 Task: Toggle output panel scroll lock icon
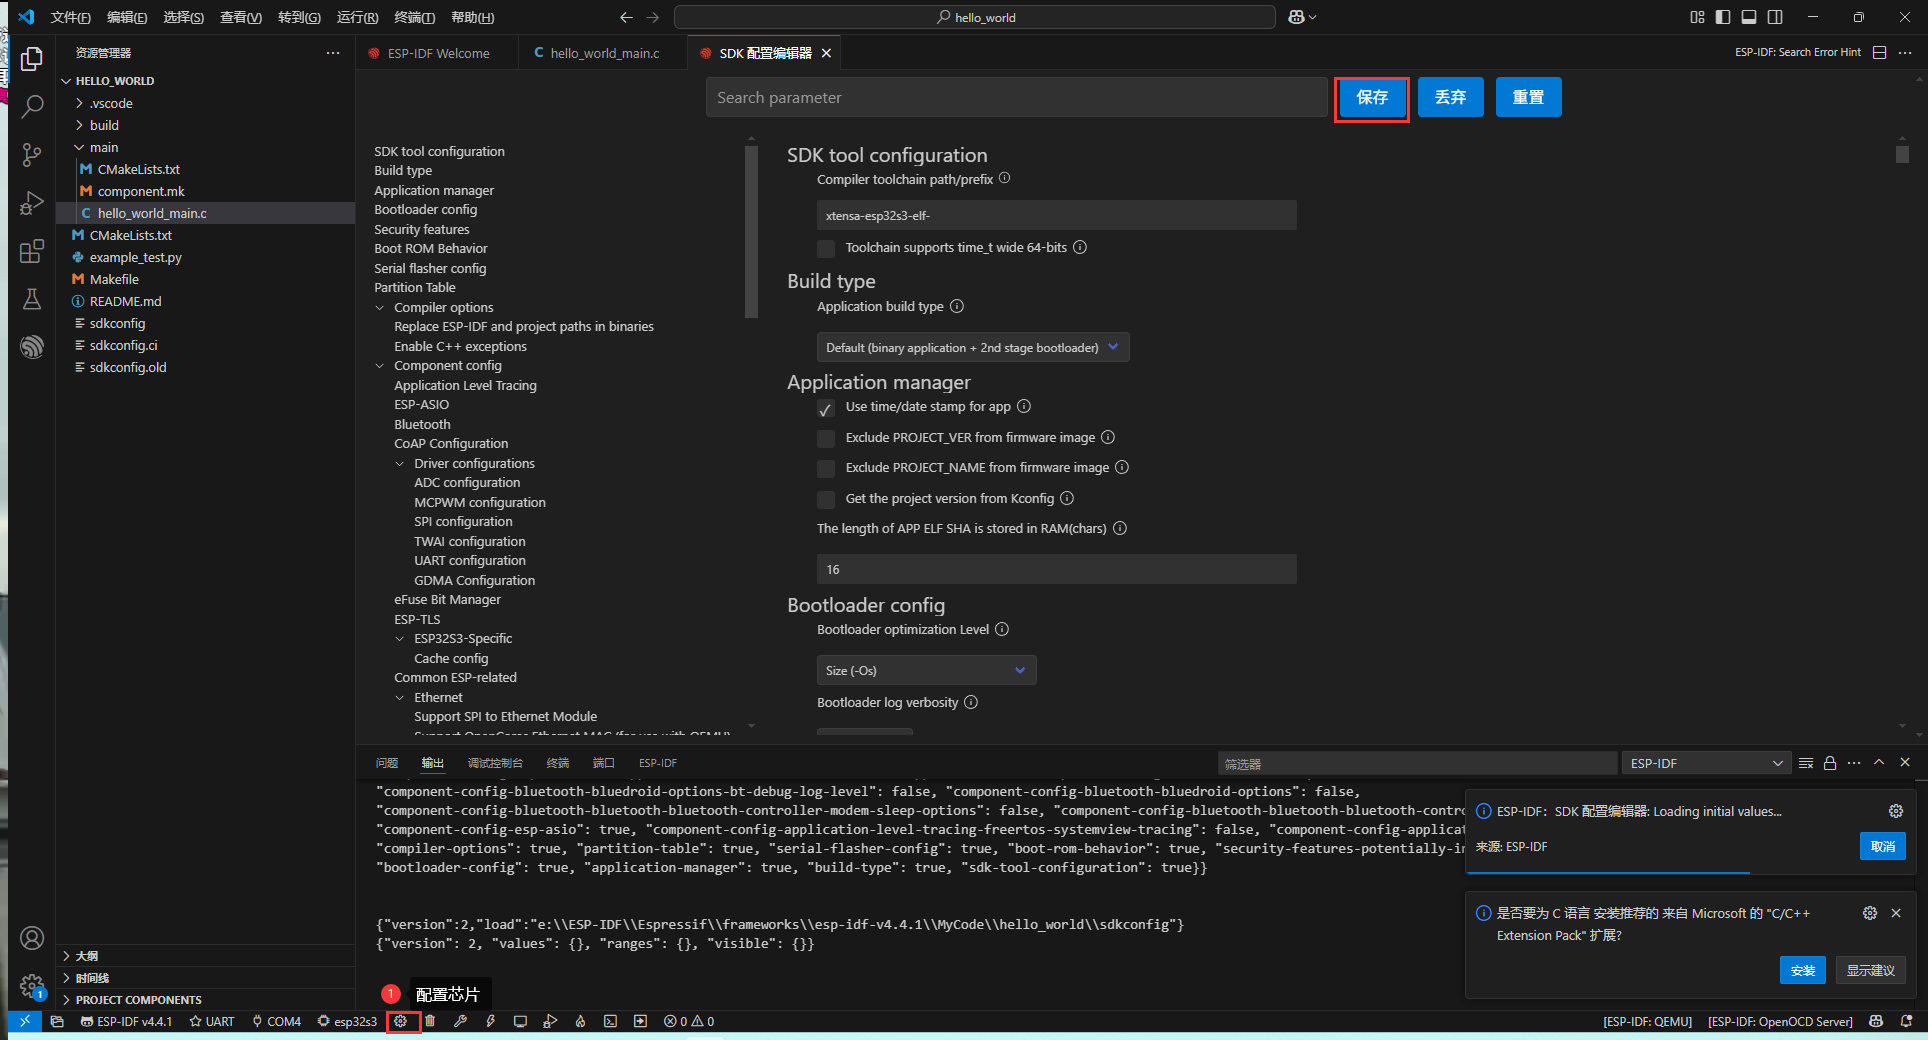coord(1830,763)
